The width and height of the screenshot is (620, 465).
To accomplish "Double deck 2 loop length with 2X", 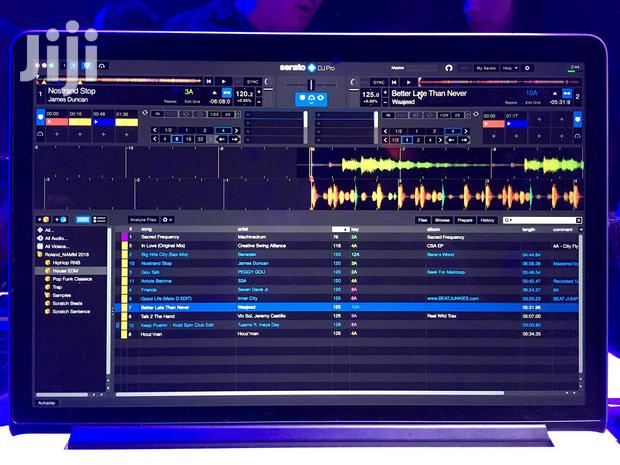I will click(x=457, y=115).
